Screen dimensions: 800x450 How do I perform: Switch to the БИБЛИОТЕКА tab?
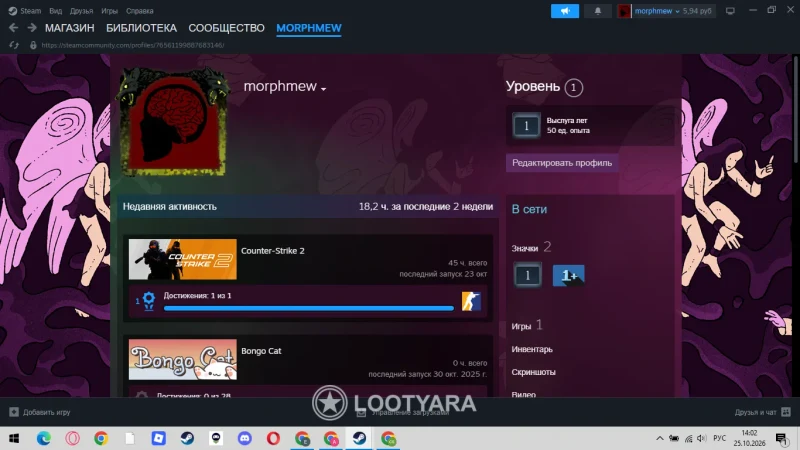pos(141,28)
